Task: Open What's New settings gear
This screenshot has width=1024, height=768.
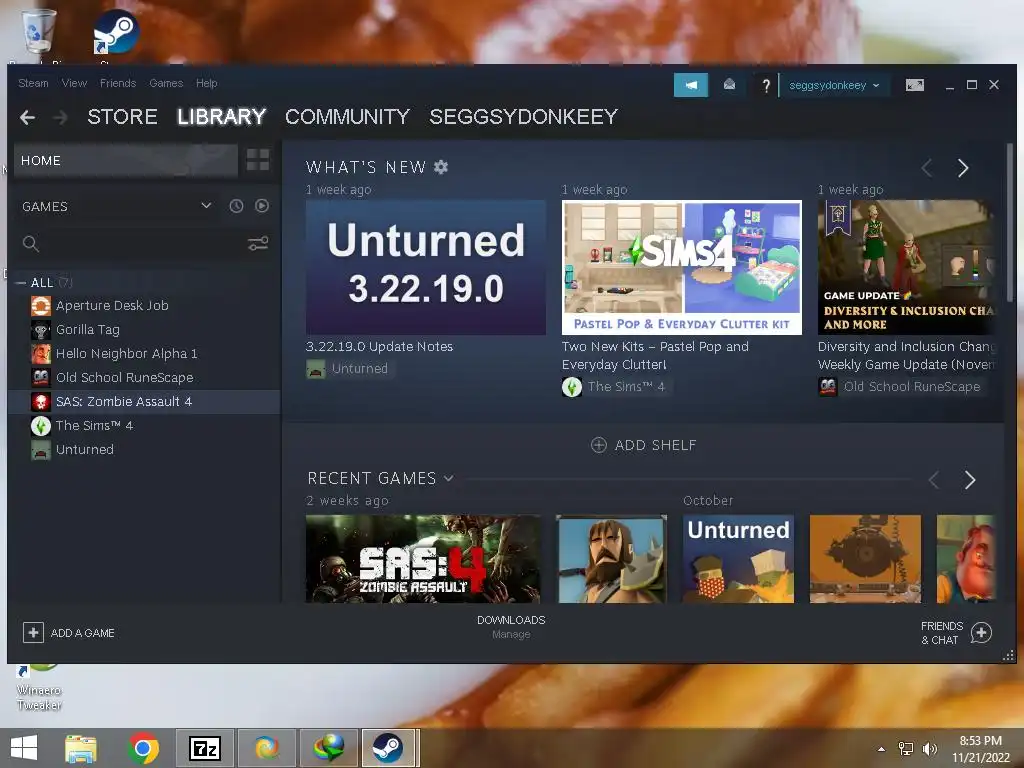Action: pyautogui.click(x=441, y=167)
